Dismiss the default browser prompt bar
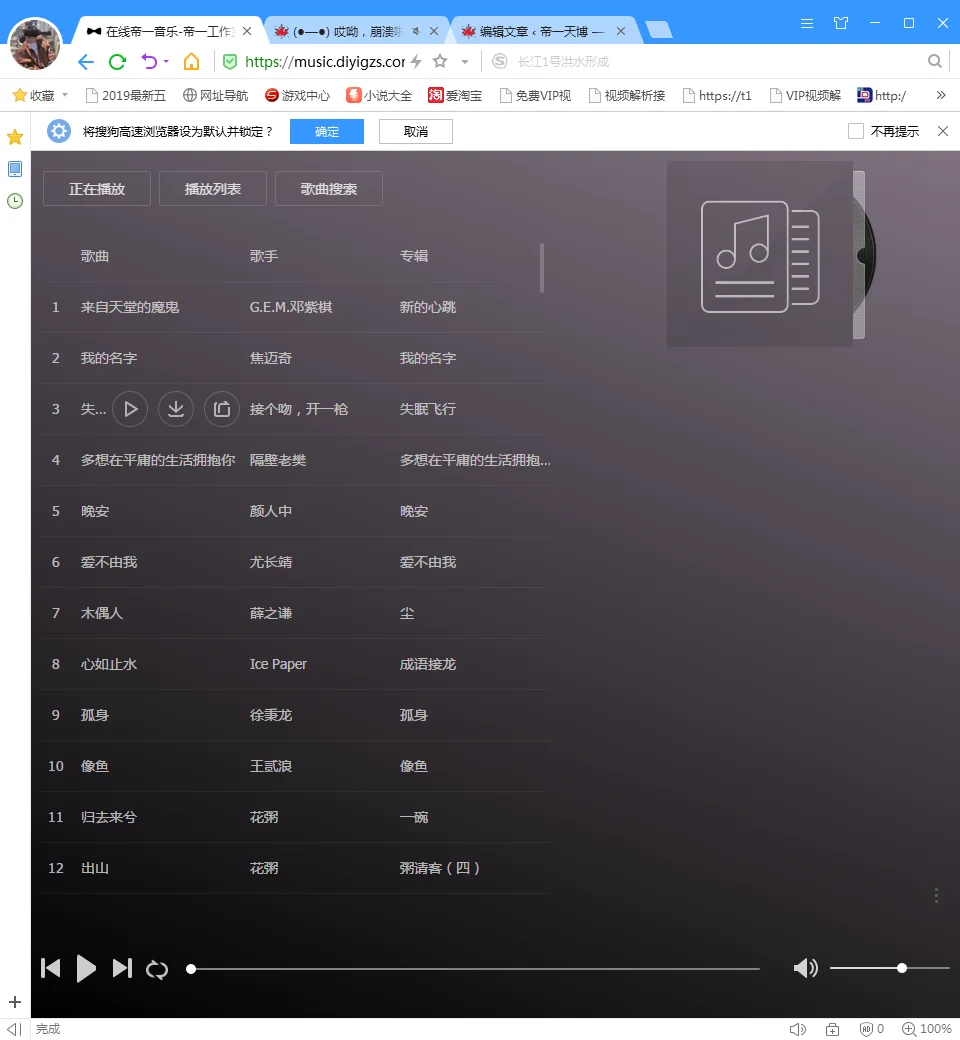Screen dimensions: 960x1040 943,131
